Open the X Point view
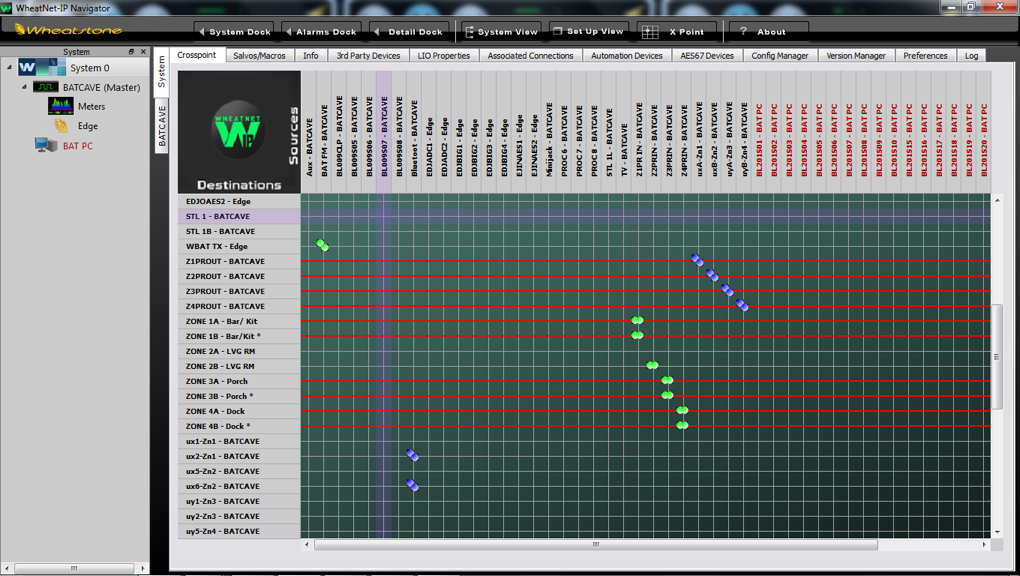1020x576 pixels. 677,31
